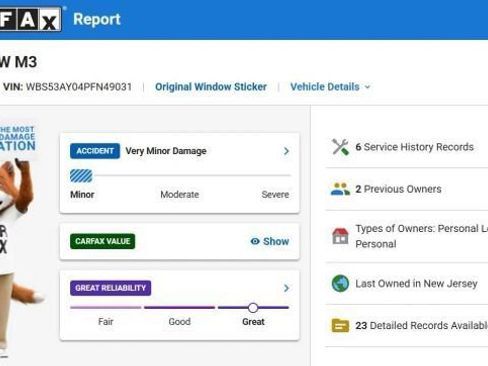Viewport: 488px width, 366px height.
Task: Click the Very Minor Damage text
Action: pos(166,151)
